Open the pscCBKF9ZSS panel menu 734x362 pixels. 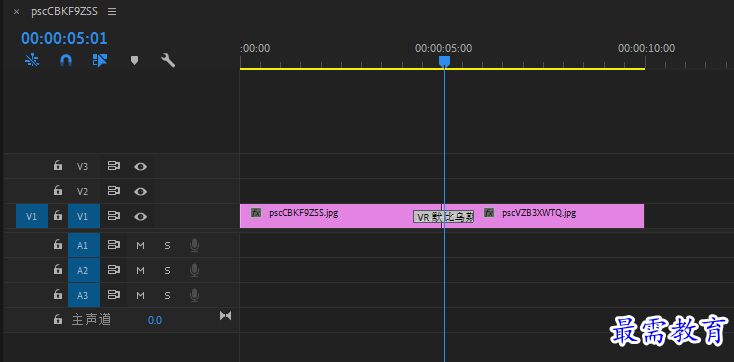pyautogui.click(x=112, y=12)
